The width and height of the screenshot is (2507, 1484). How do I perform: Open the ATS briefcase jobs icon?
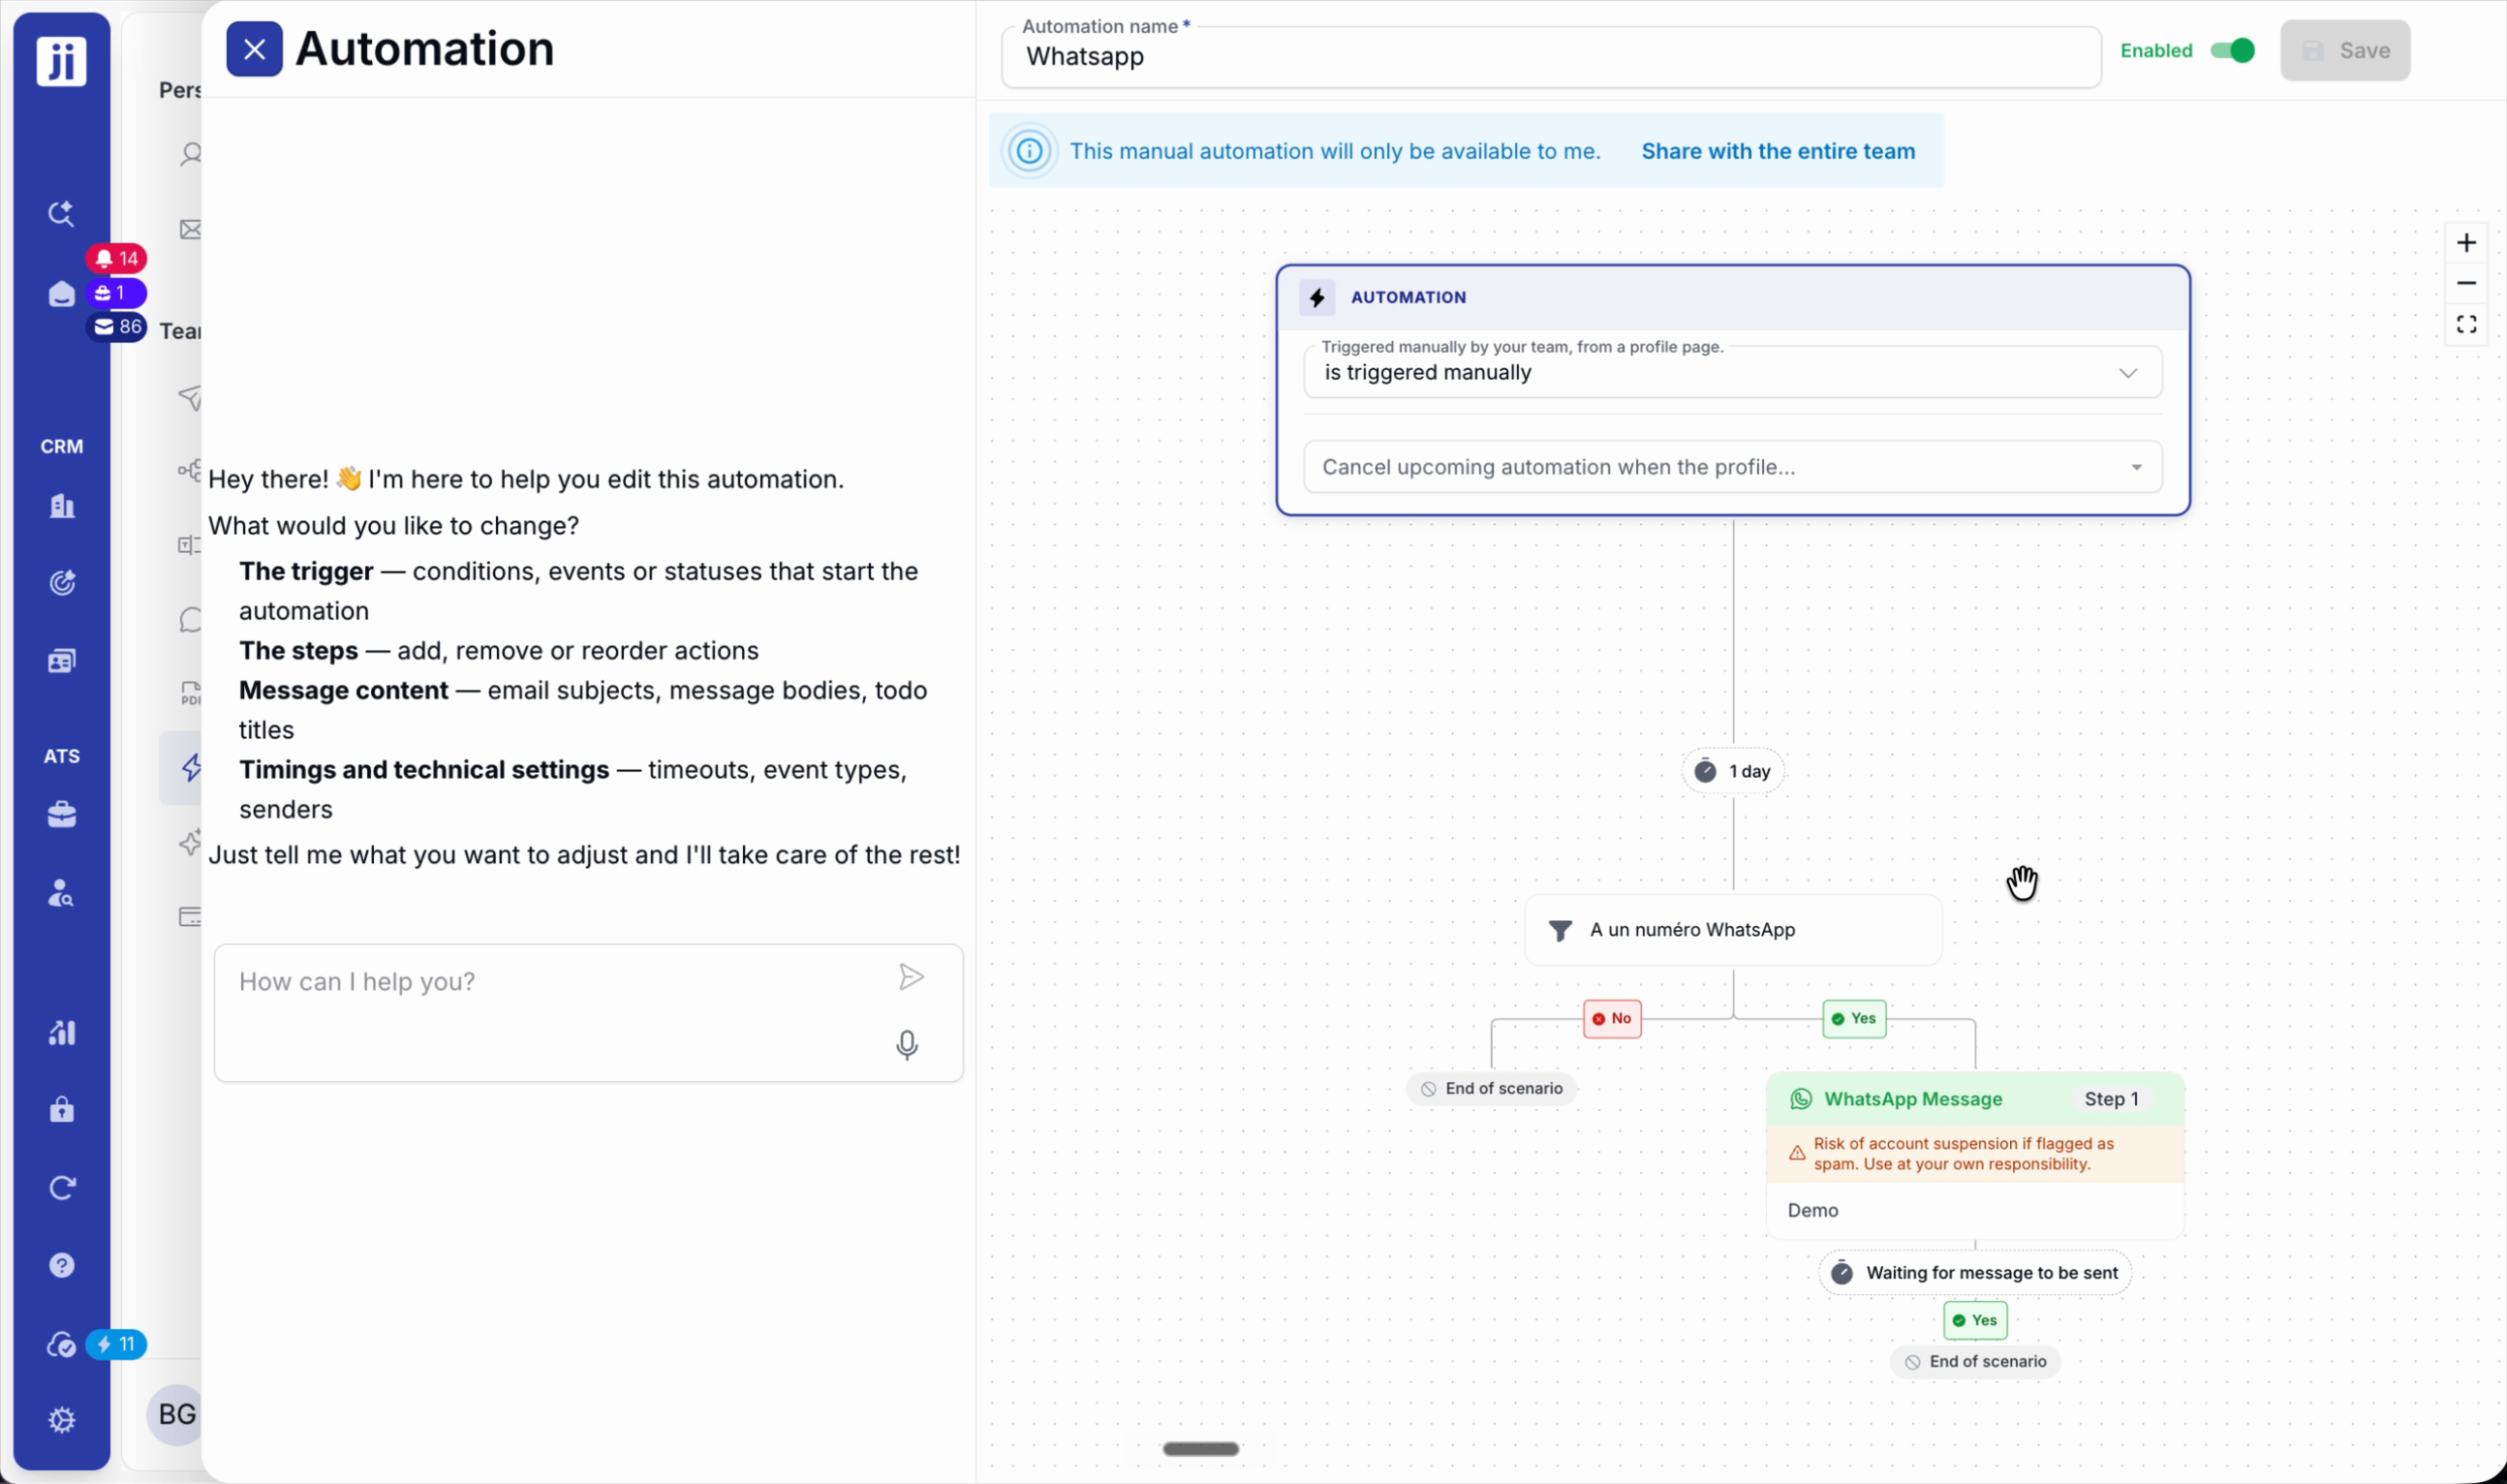coord(62,815)
